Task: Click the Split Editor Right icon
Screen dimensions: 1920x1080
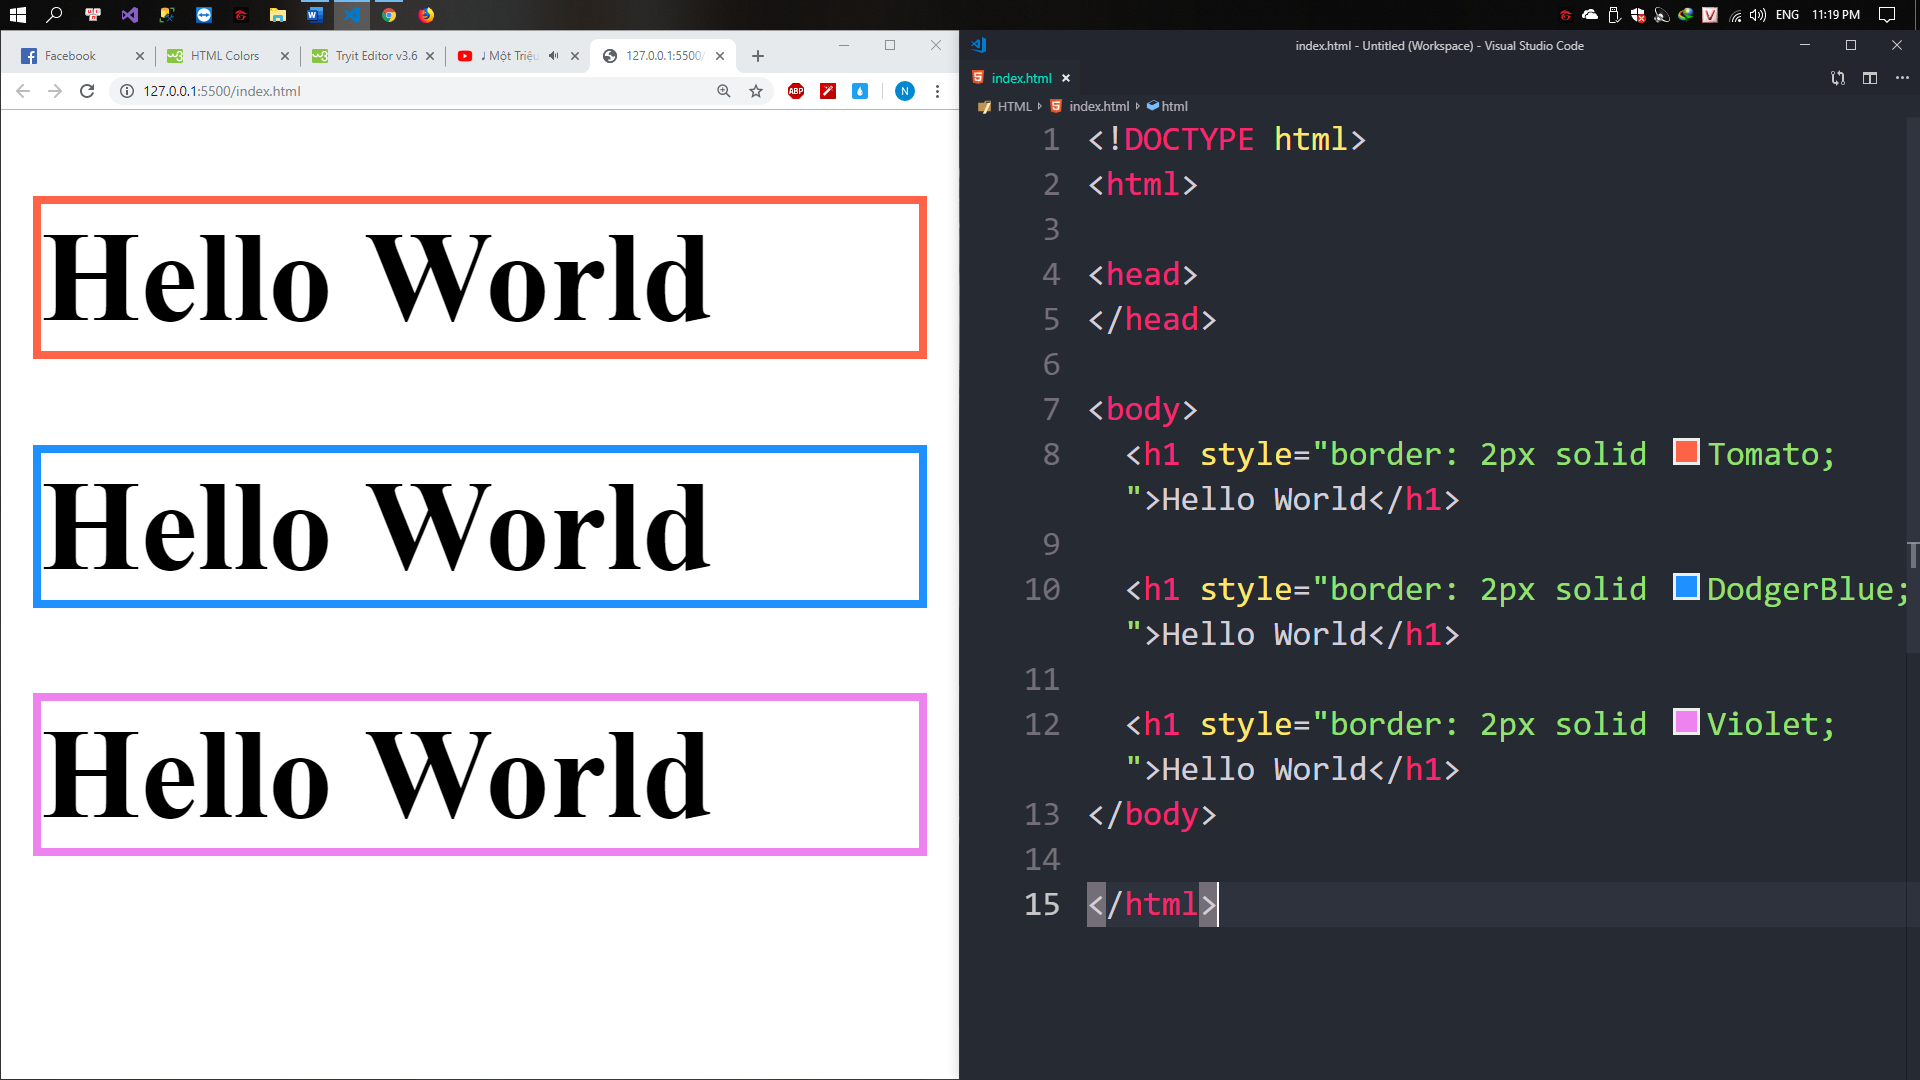Action: (x=1869, y=78)
